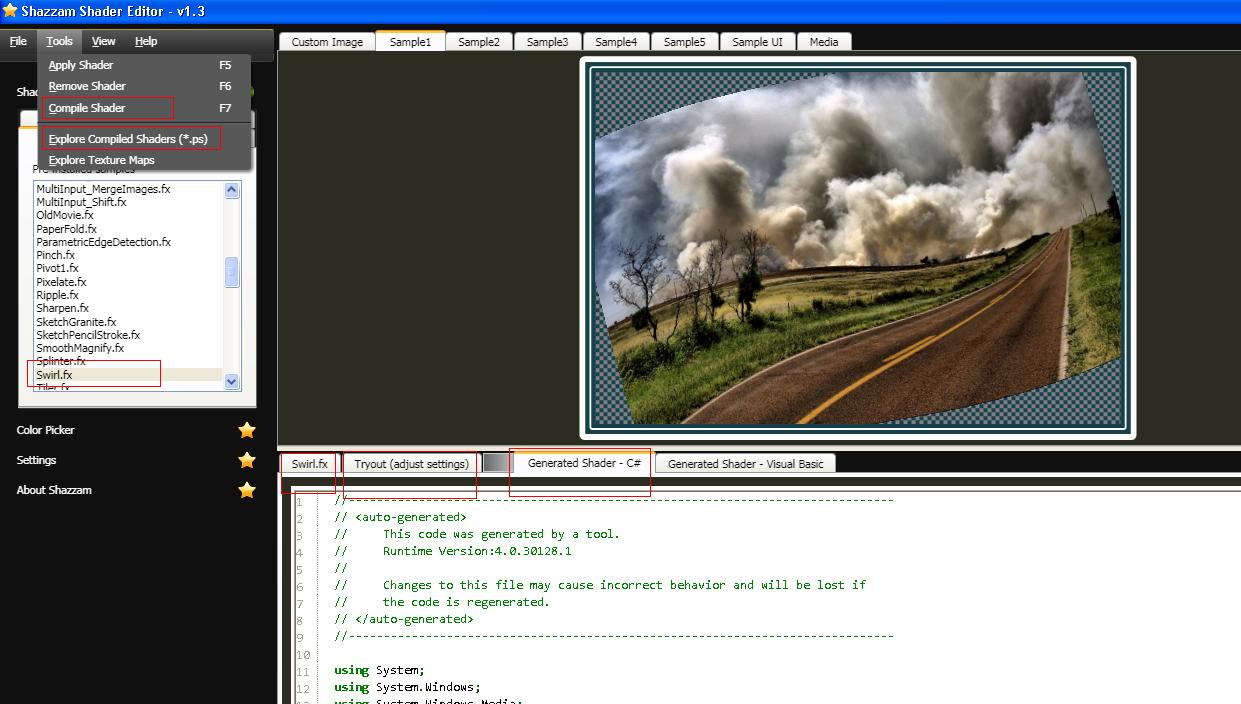
Task: Open the Media tab
Action: (823, 41)
